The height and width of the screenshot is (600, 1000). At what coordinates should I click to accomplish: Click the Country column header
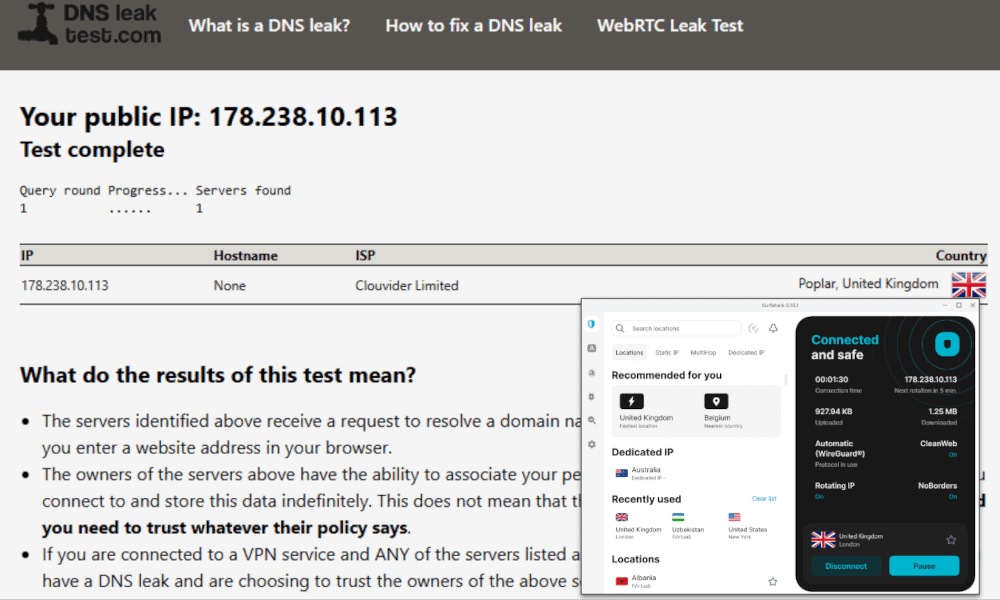[960, 256]
